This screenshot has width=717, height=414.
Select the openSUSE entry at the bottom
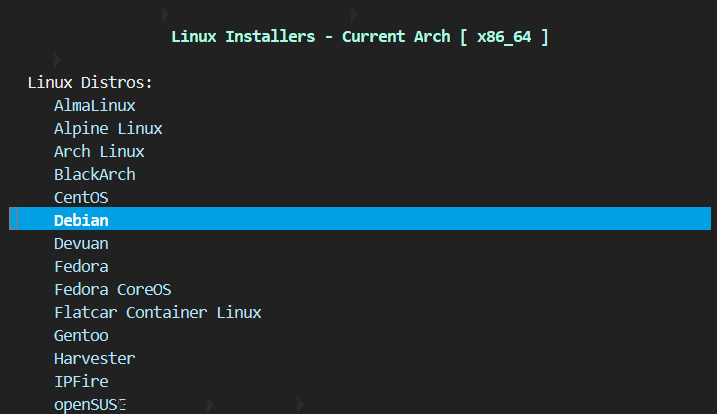tap(90, 404)
